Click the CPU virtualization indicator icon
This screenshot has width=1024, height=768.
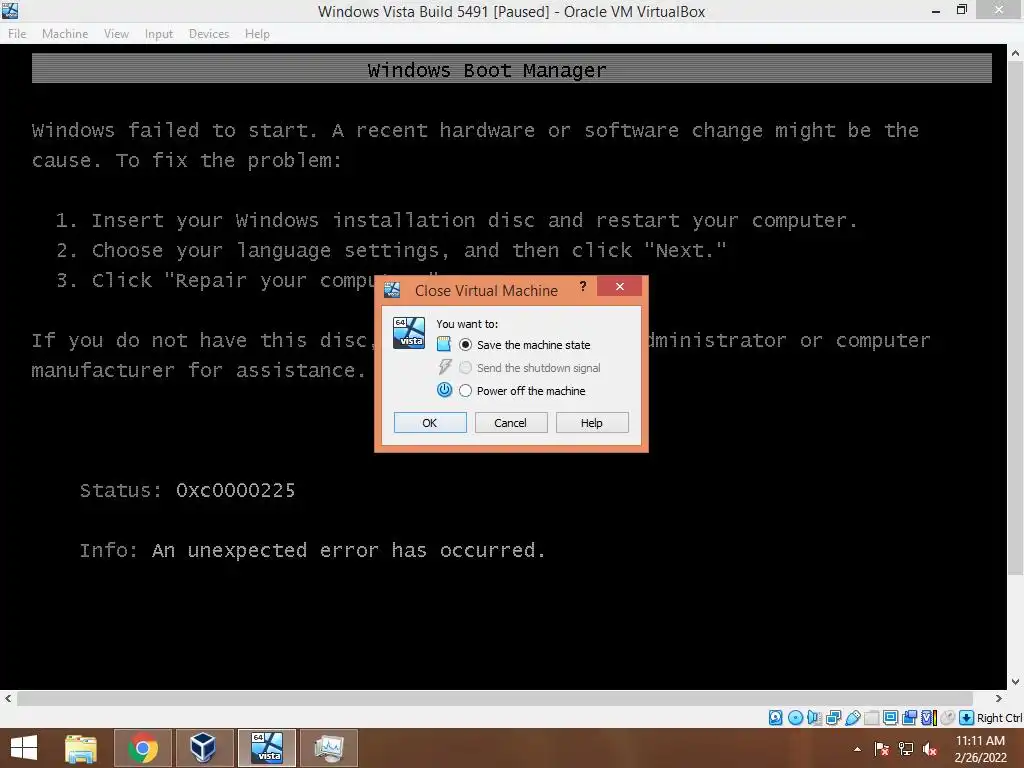point(929,718)
